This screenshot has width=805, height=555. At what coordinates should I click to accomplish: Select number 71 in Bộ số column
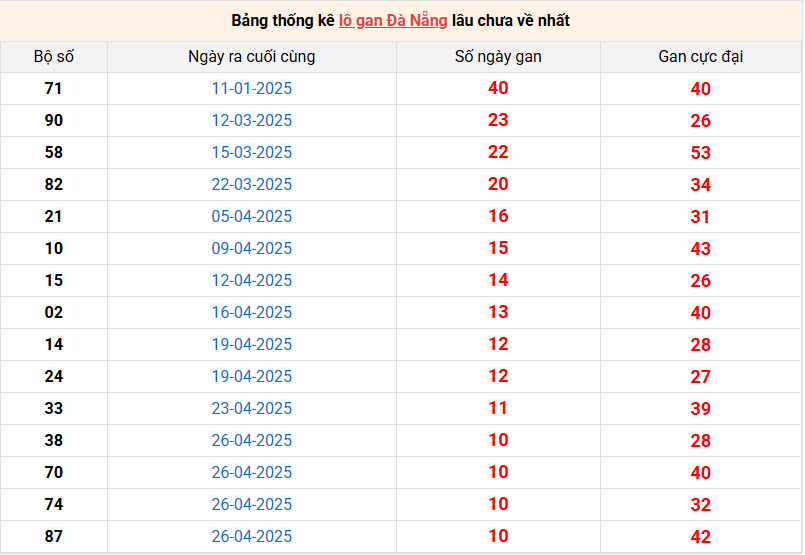click(x=54, y=88)
